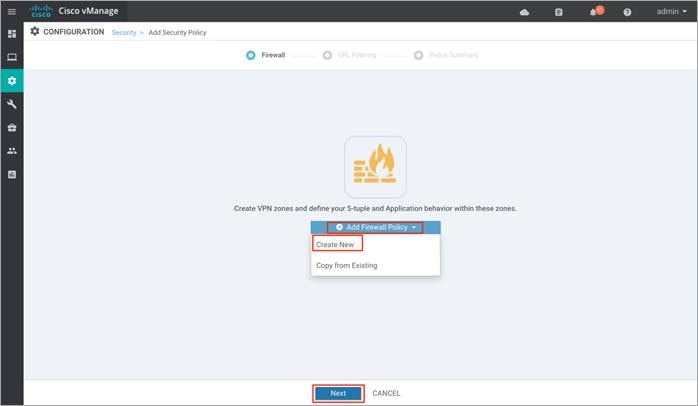Image resolution: width=698 pixels, height=406 pixels.
Task: Click the cloud icon in header
Action: (x=524, y=12)
